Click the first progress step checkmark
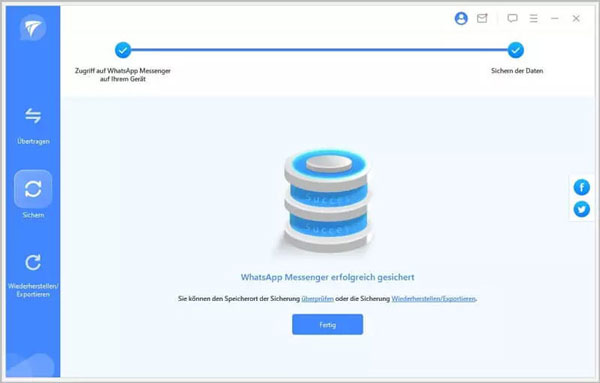600x383 pixels. 123,50
